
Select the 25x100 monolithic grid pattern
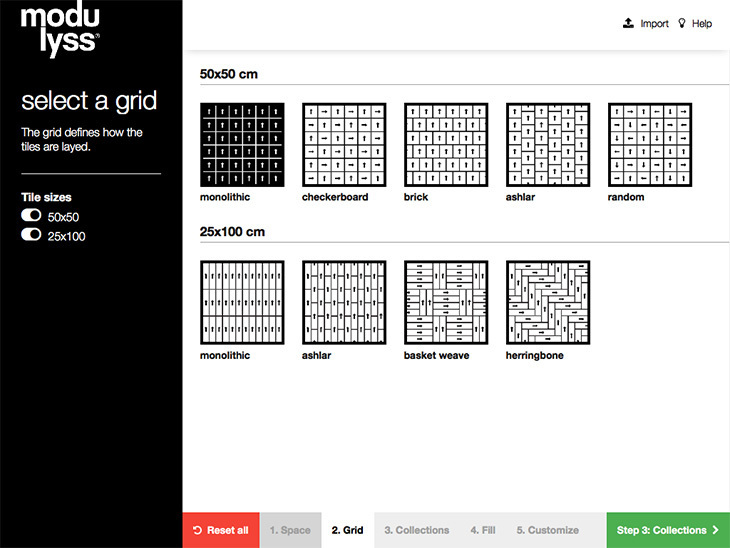(x=242, y=303)
